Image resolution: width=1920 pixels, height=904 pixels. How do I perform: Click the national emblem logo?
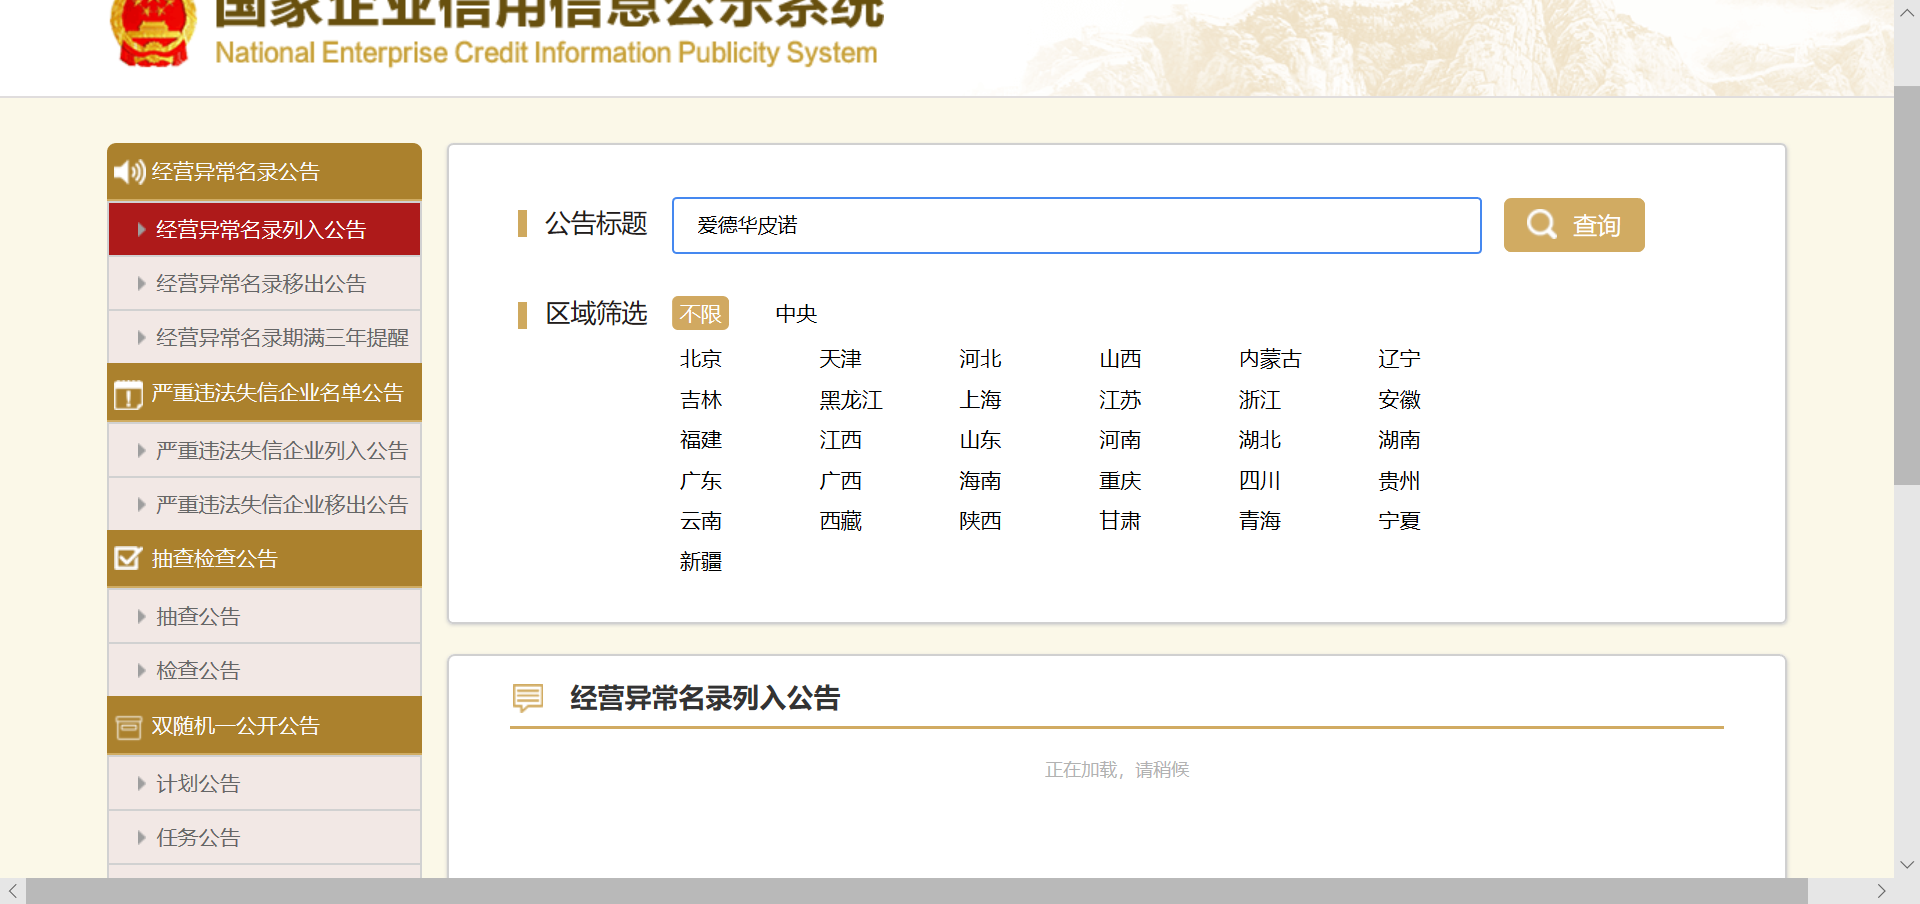[152, 33]
